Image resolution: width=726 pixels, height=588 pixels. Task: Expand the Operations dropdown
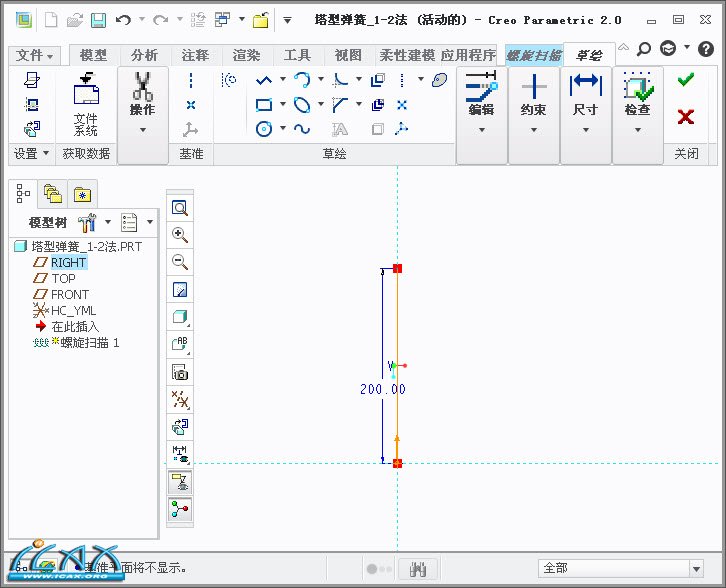point(142,129)
